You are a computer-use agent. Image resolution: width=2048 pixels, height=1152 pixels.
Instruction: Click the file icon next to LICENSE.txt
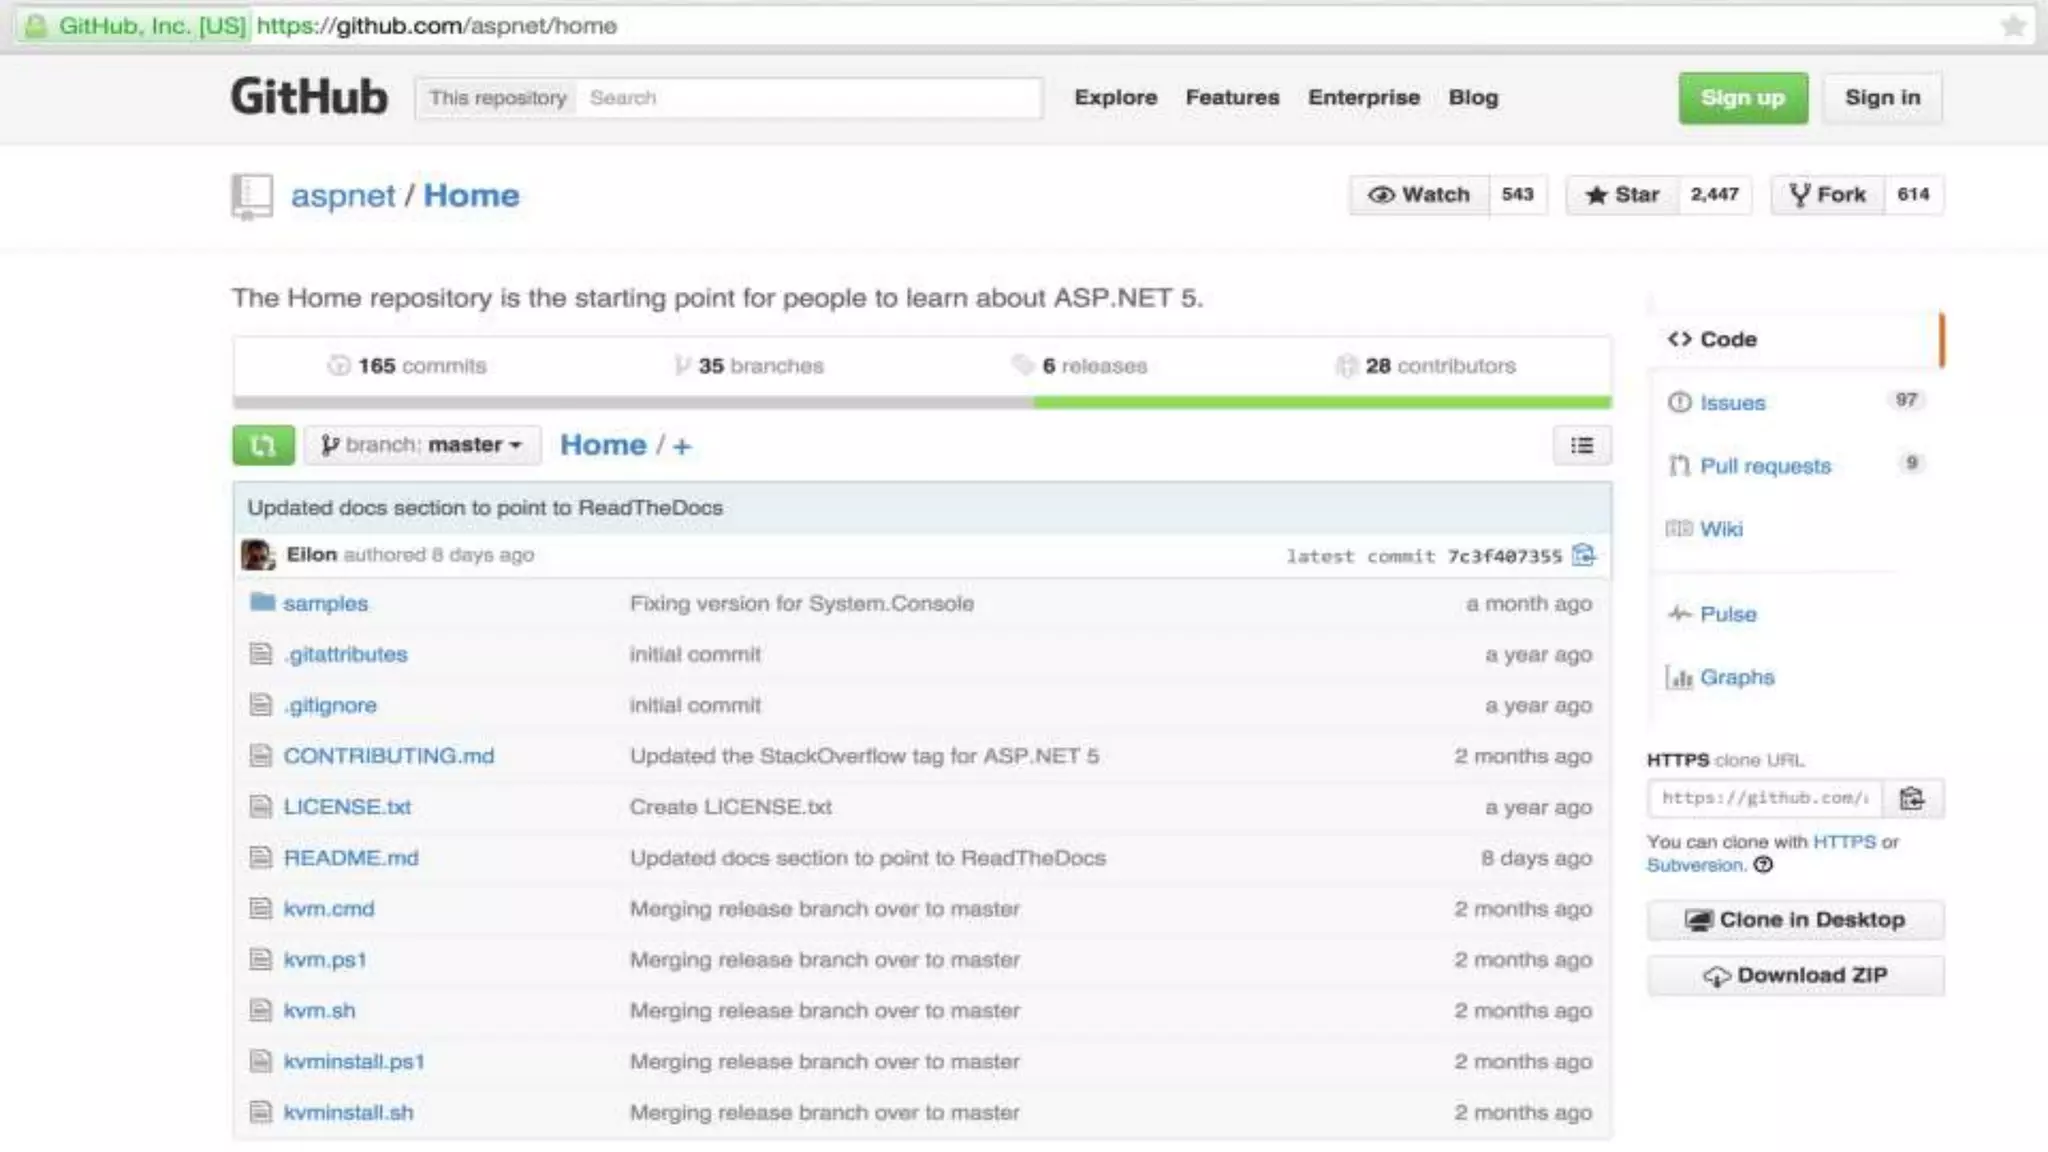click(260, 806)
